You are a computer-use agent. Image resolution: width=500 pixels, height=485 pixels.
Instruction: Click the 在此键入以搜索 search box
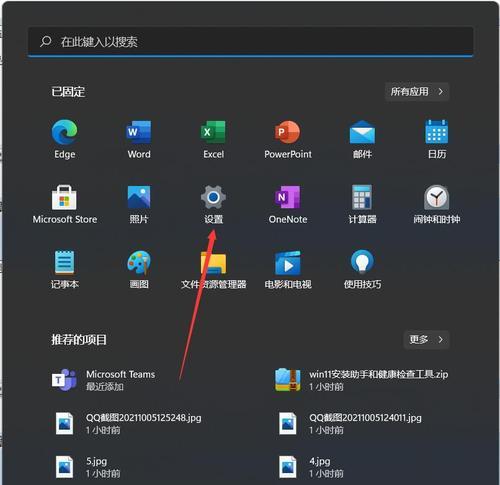pyautogui.click(x=250, y=42)
